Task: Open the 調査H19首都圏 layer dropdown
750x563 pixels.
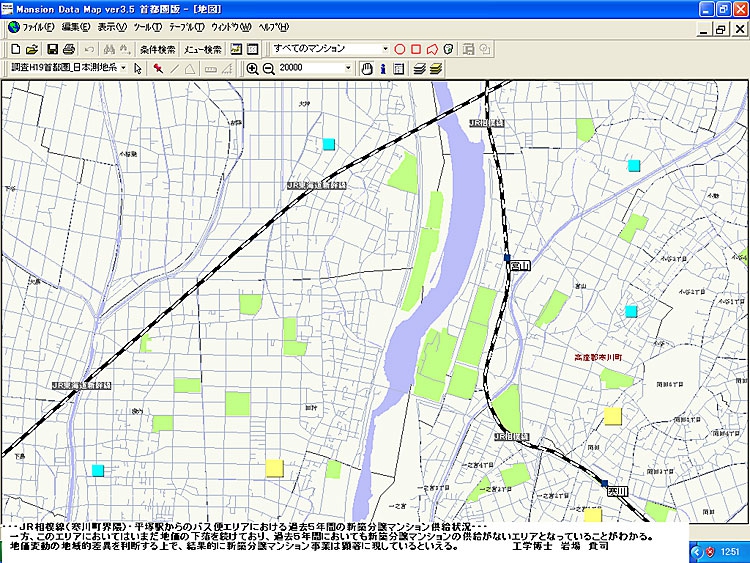Action: 123,69
